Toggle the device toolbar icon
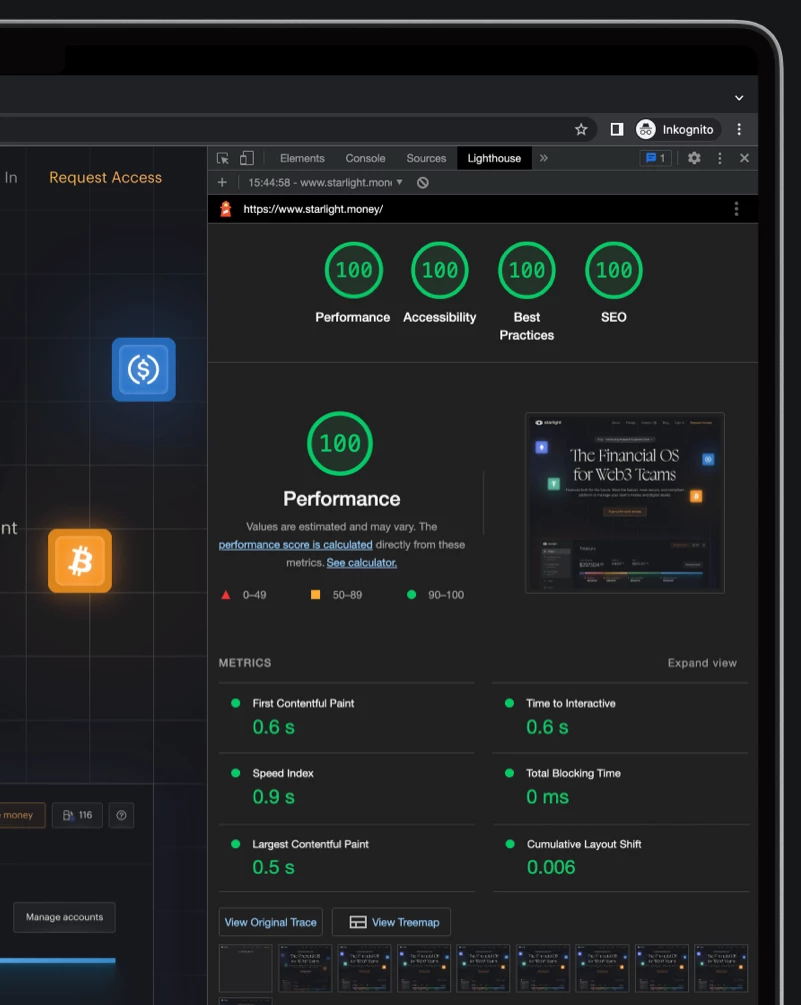801x1005 pixels. tap(247, 158)
